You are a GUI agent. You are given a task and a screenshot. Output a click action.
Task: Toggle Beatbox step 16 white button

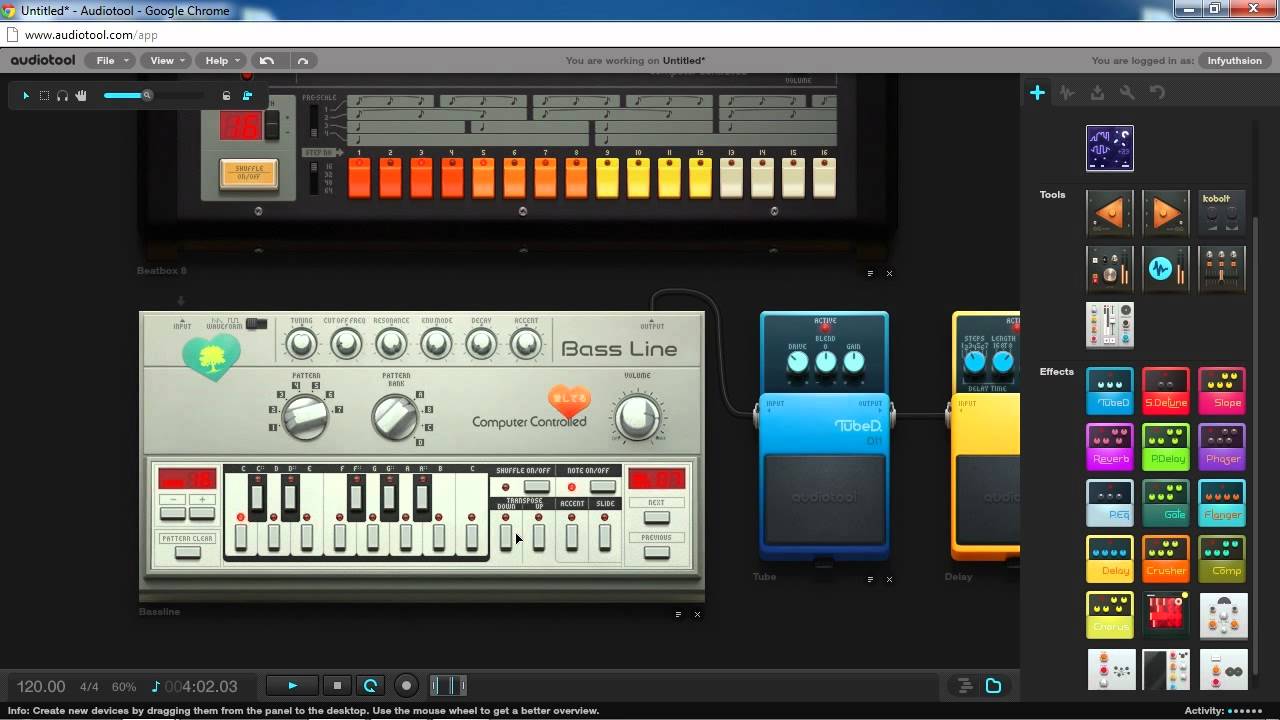[824, 178]
